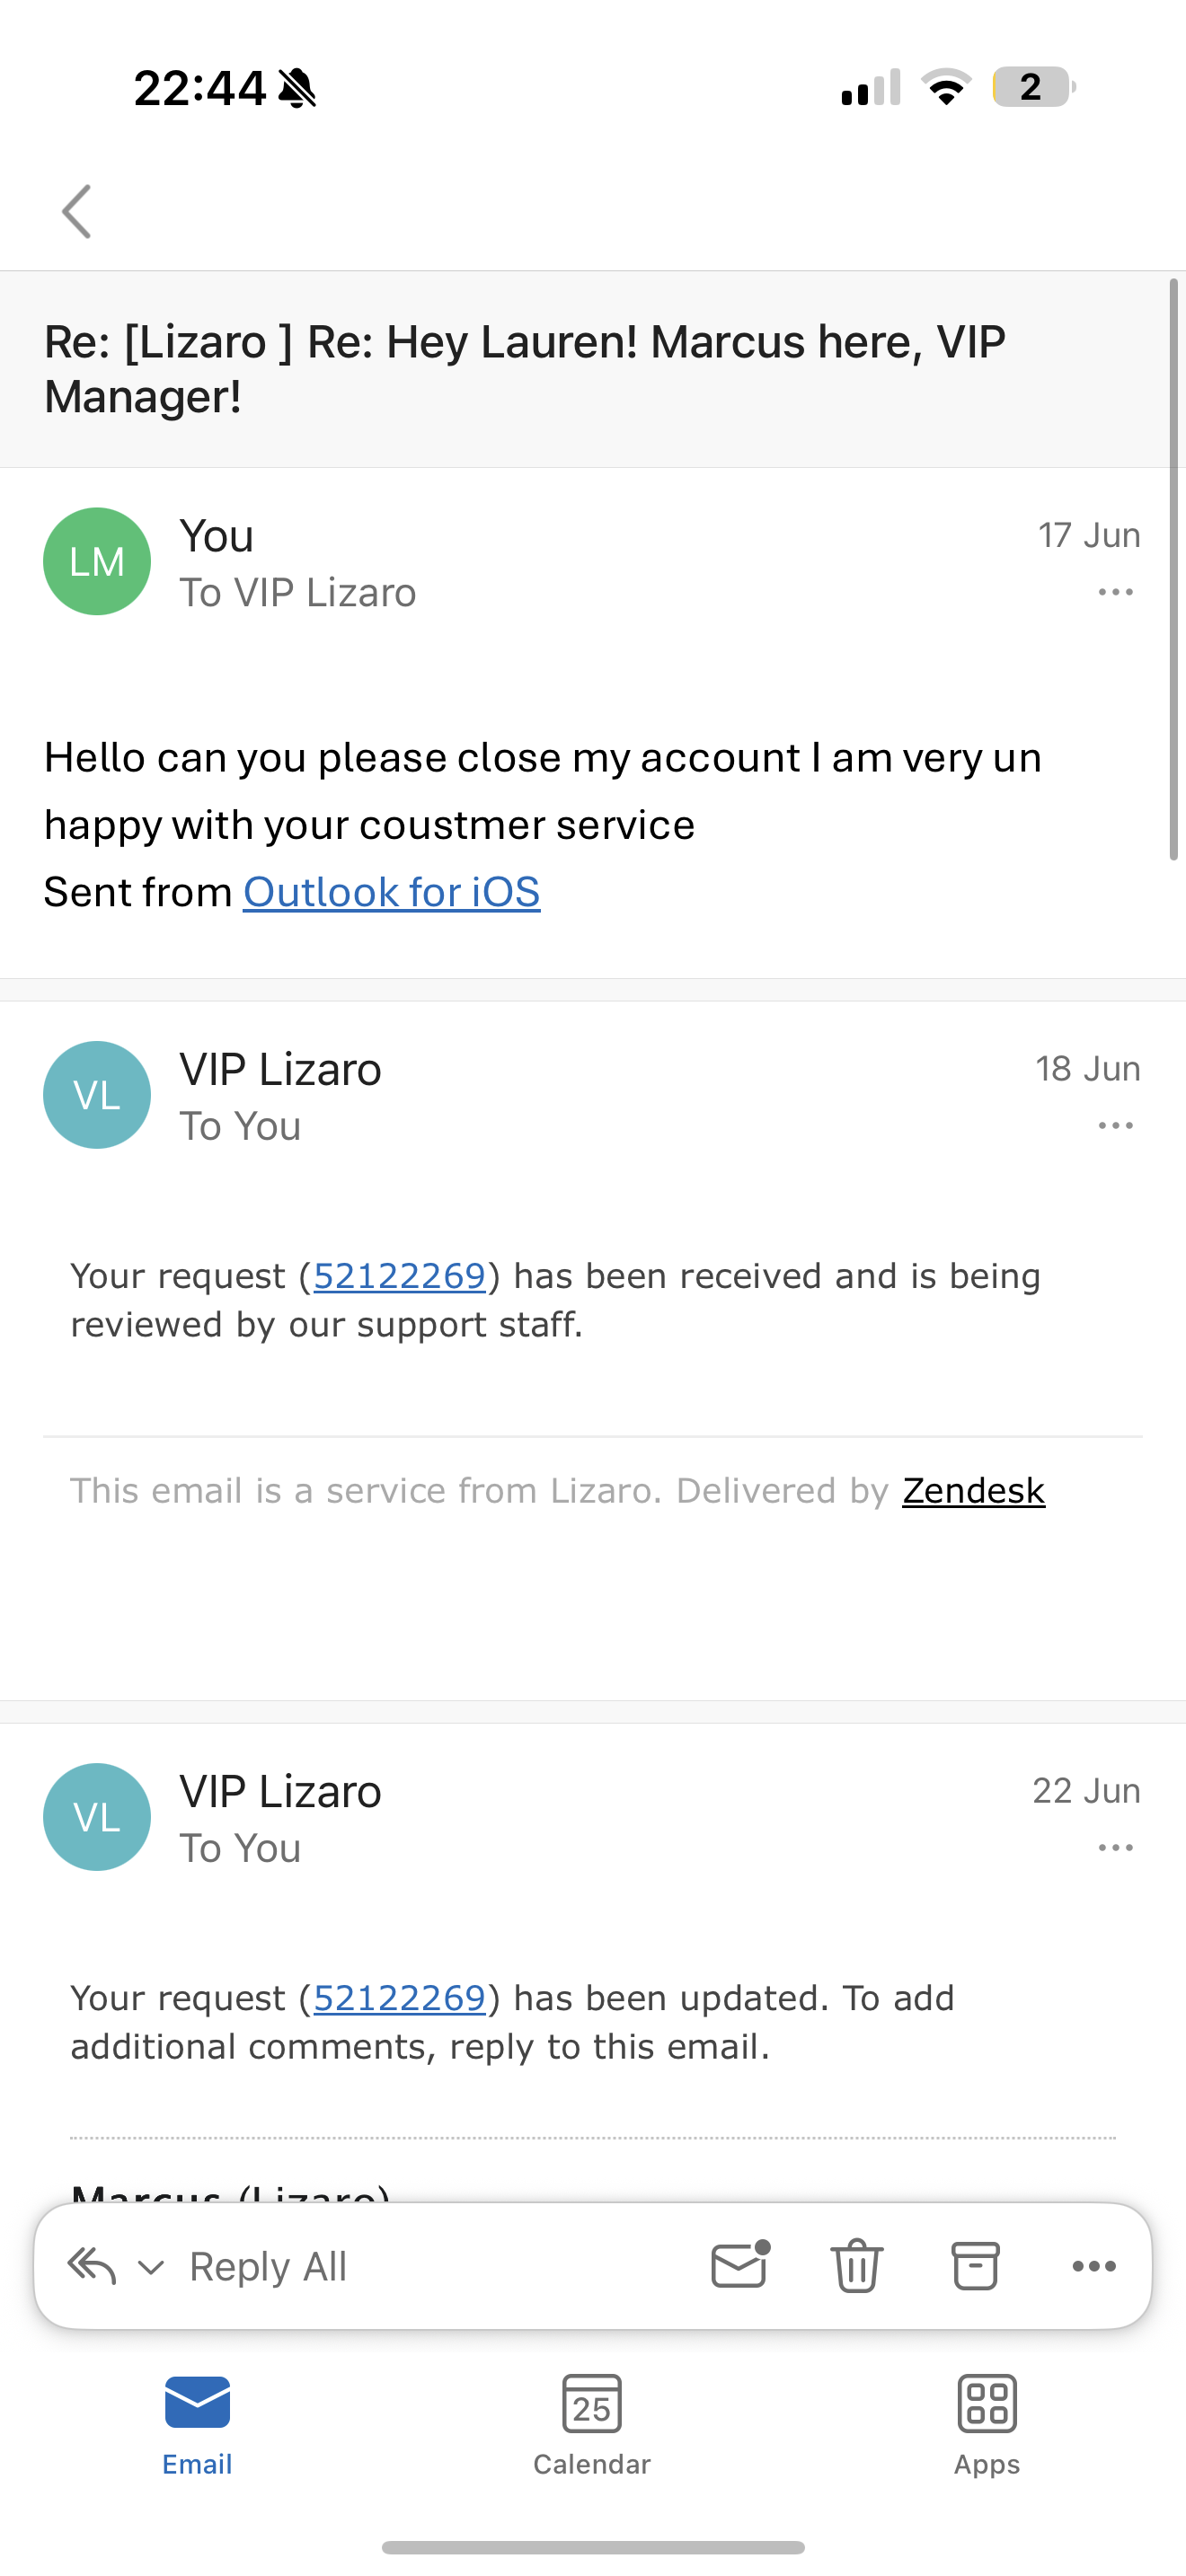1186x2576 pixels.
Task: Open the Outlook for iOS link
Action: point(392,892)
